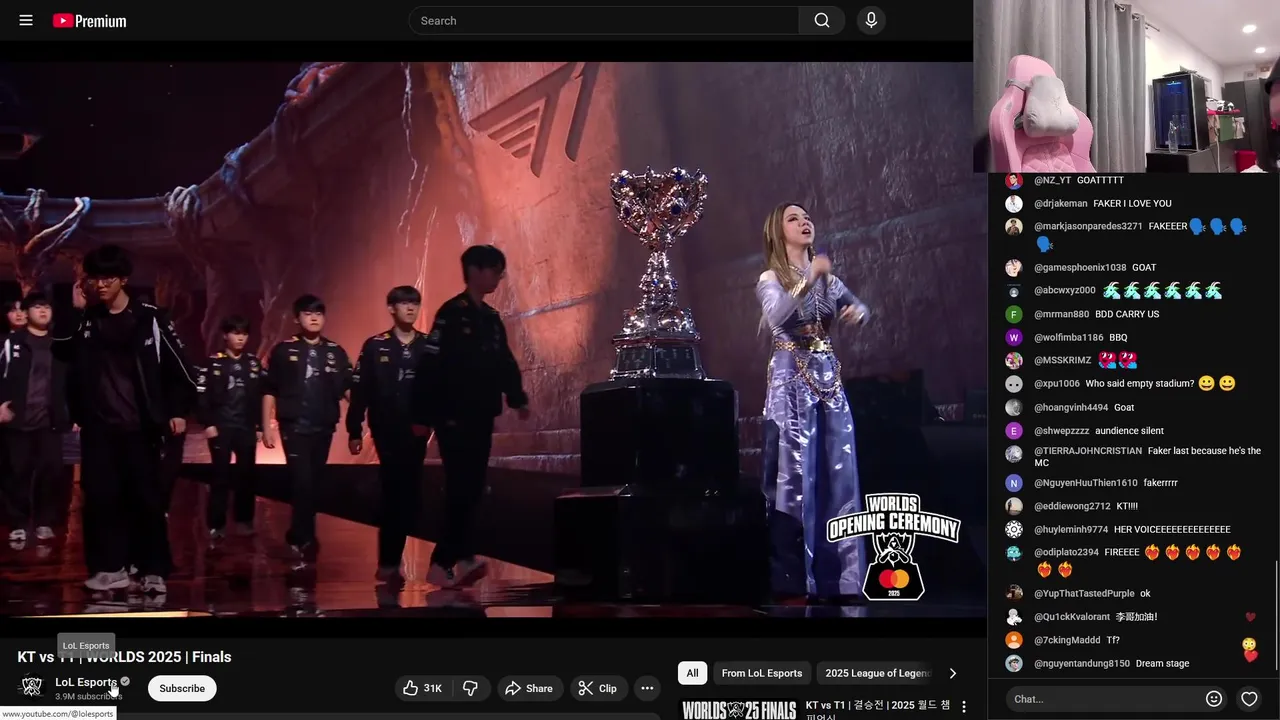Image resolution: width=1280 pixels, height=720 pixels.
Task: Open LoL Esports channel avatar
Action: pyautogui.click(x=32, y=687)
